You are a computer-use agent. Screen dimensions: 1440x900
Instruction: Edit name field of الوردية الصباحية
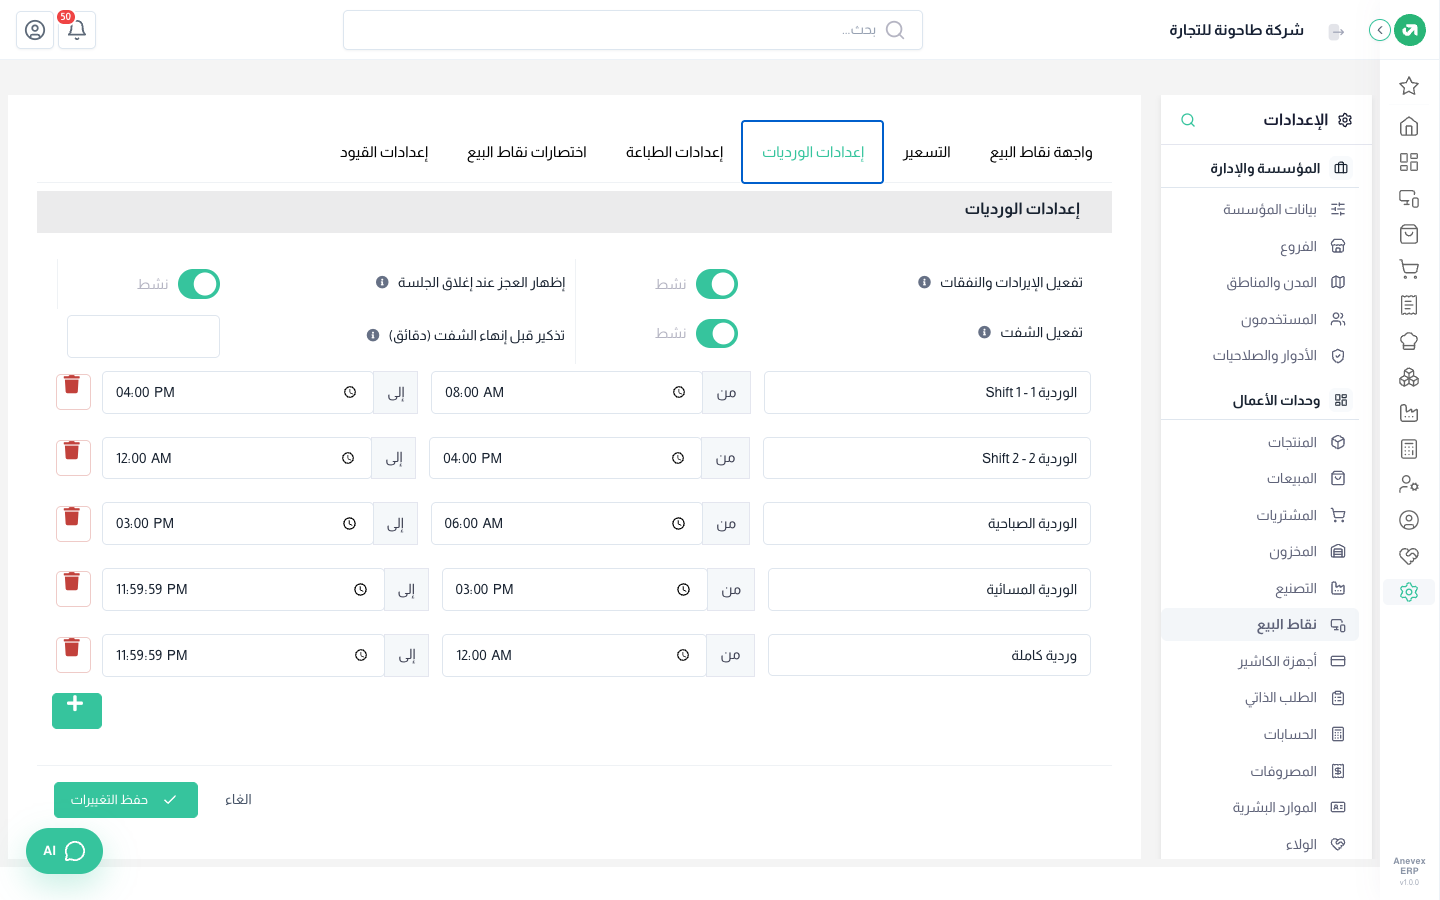click(927, 523)
